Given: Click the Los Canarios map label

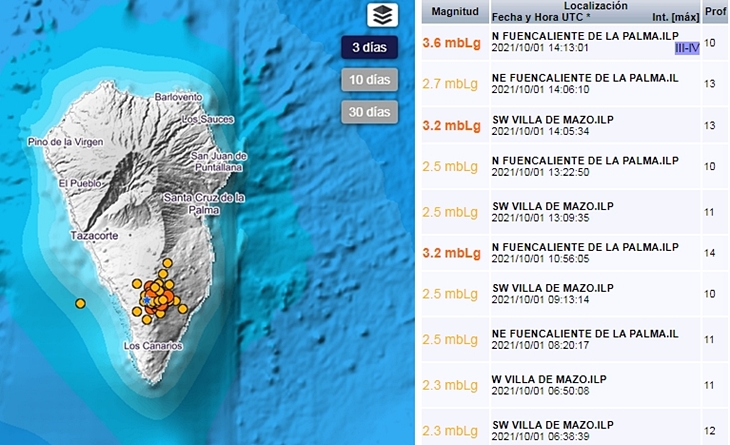Looking at the screenshot, I should point(153,346).
